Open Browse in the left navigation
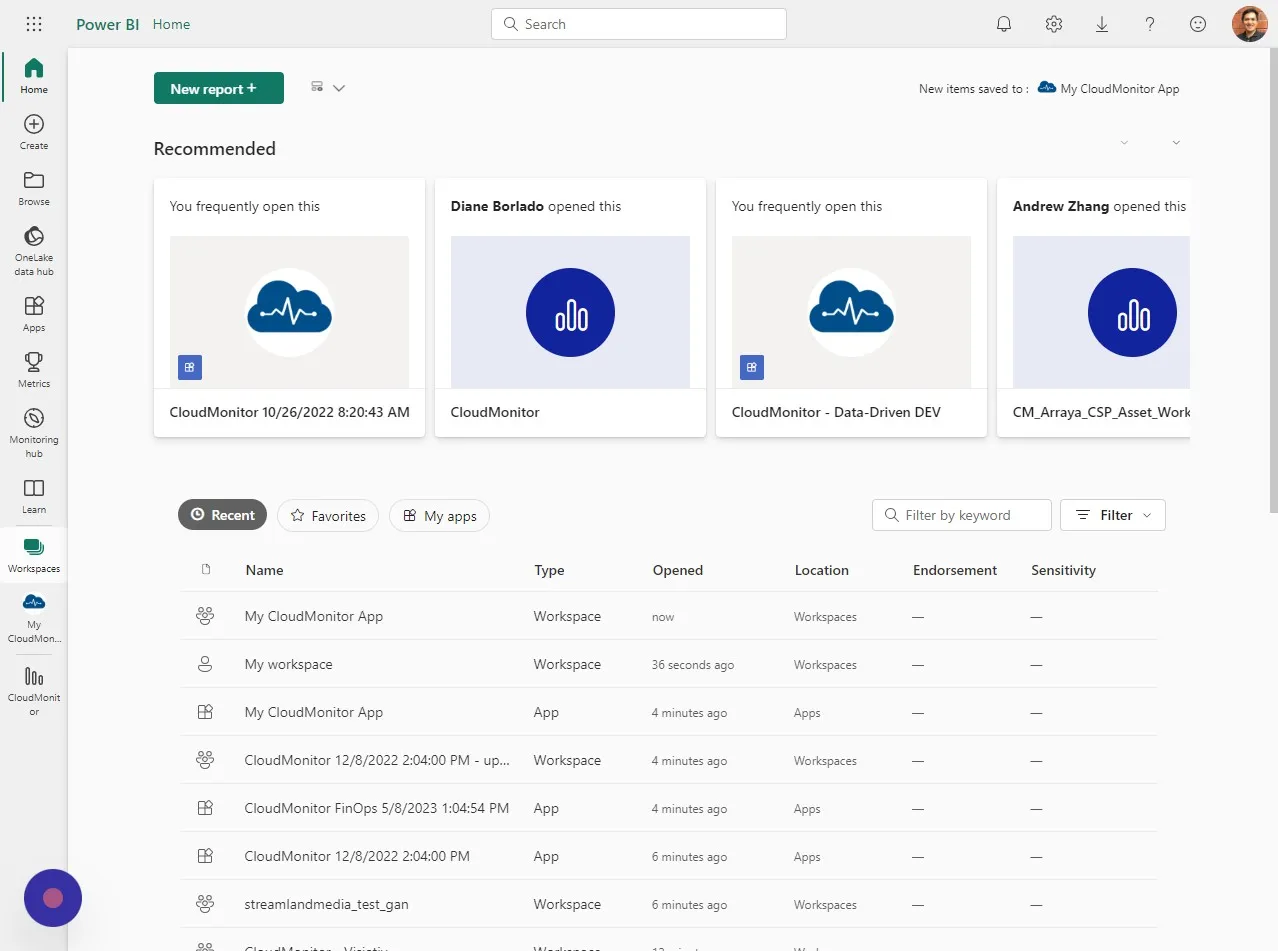The height and width of the screenshot is (951, 1278). click(x=34, y=188)
